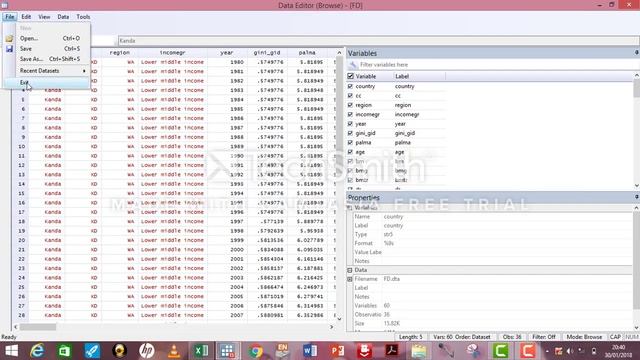
Task: Switch to the Stata taskbar icon
Action: pos(228,351)
